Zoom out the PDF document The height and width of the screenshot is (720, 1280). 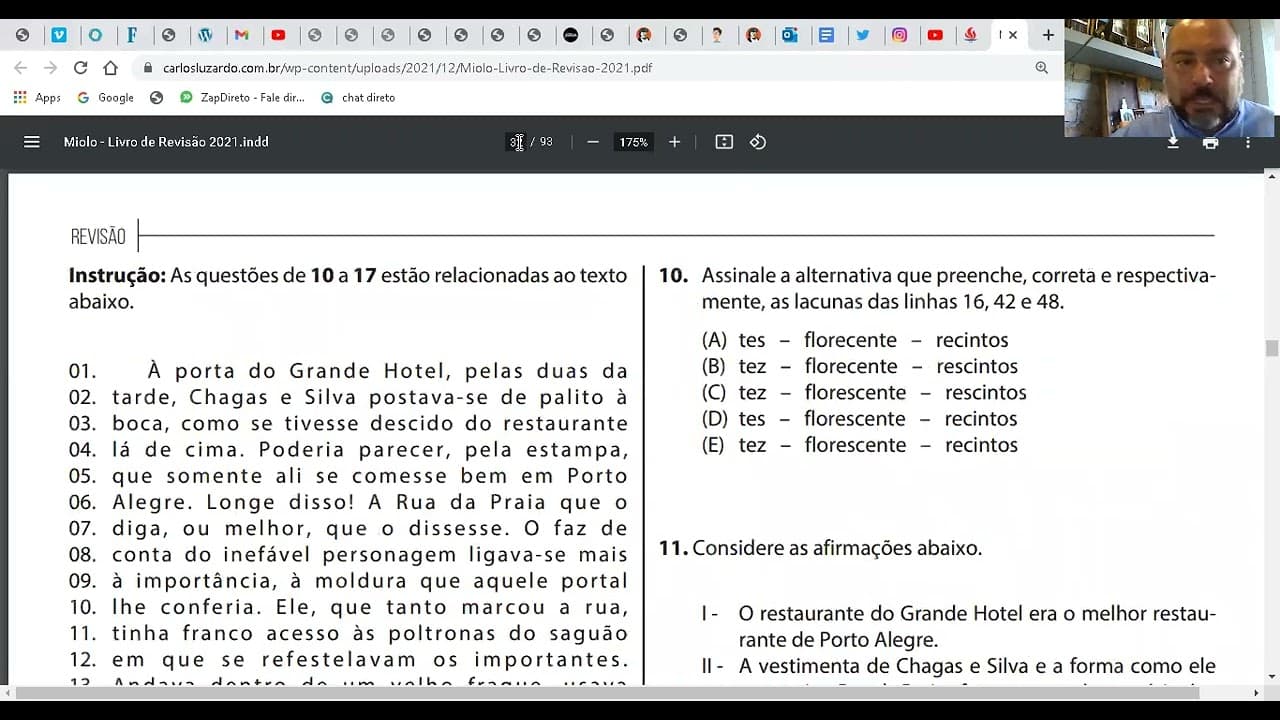pos(593,142)
